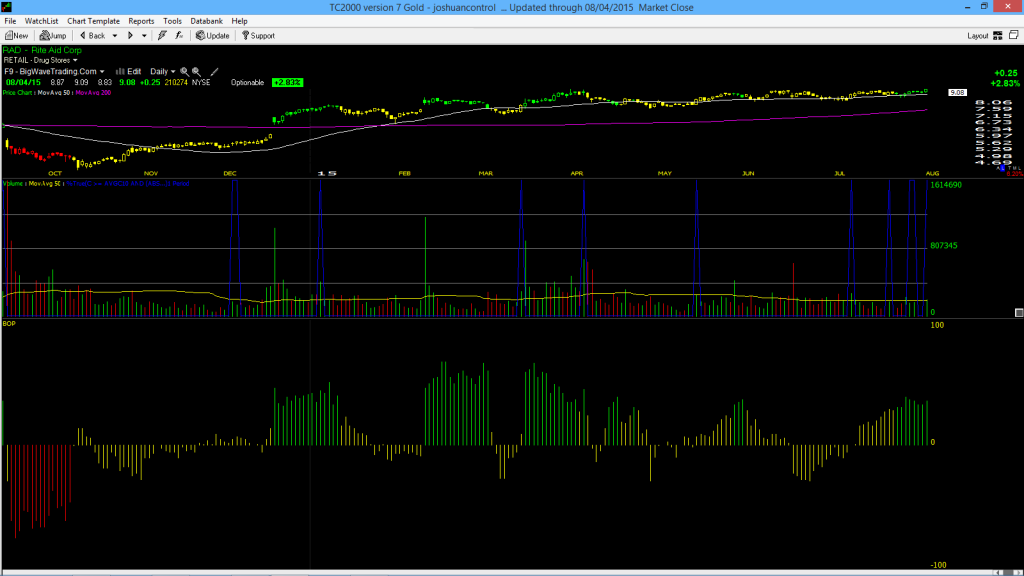Click the 9.08 price marker on the scale
1024x576 pixels.
tap(957, 93)
